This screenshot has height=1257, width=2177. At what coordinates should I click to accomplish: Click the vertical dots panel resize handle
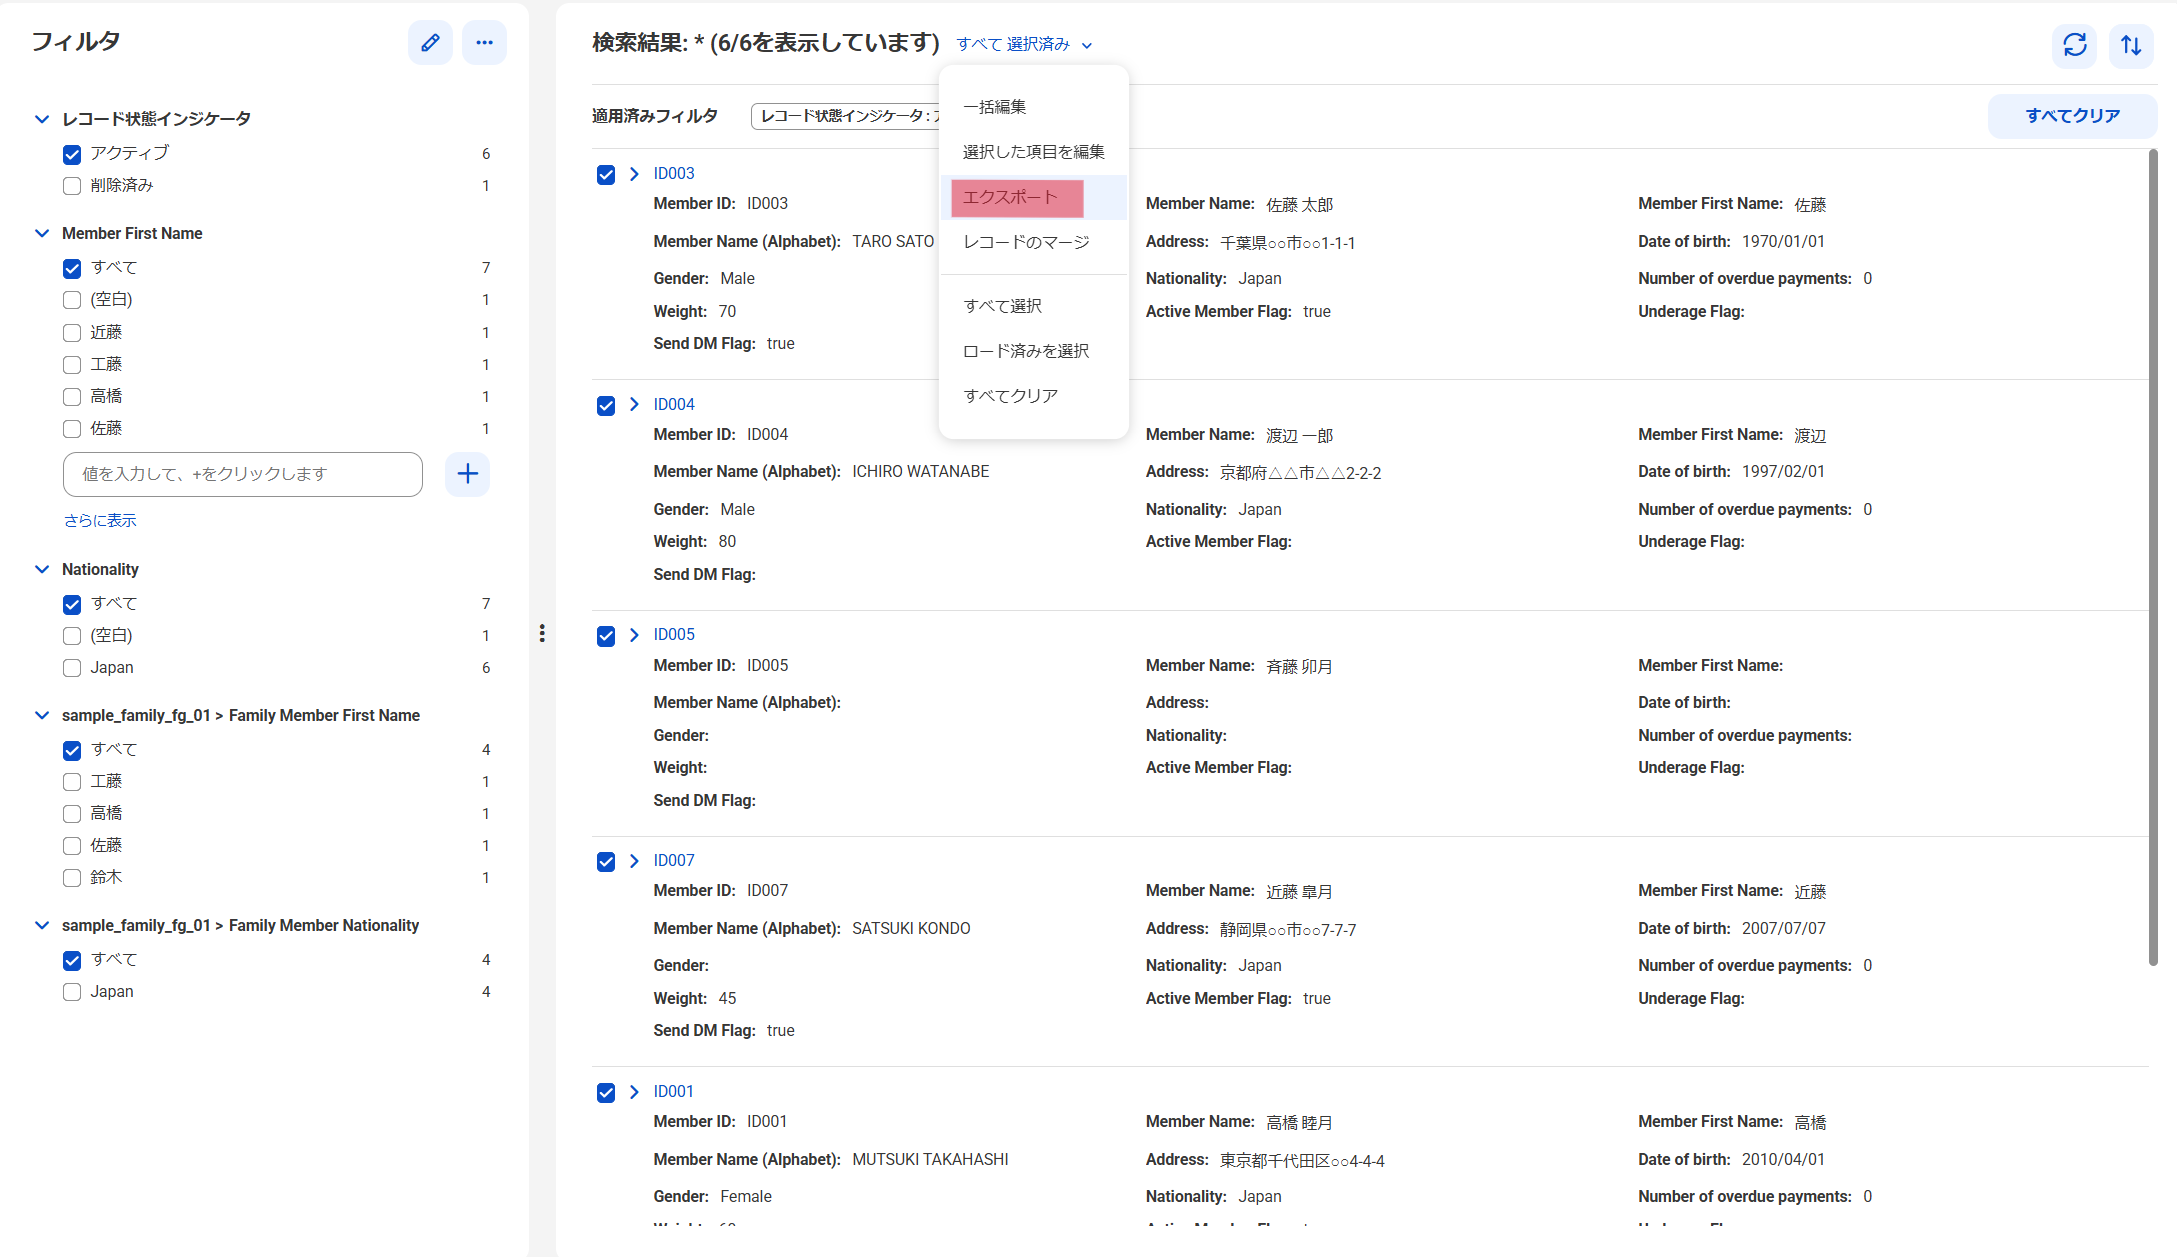click(x=542, y=633)
